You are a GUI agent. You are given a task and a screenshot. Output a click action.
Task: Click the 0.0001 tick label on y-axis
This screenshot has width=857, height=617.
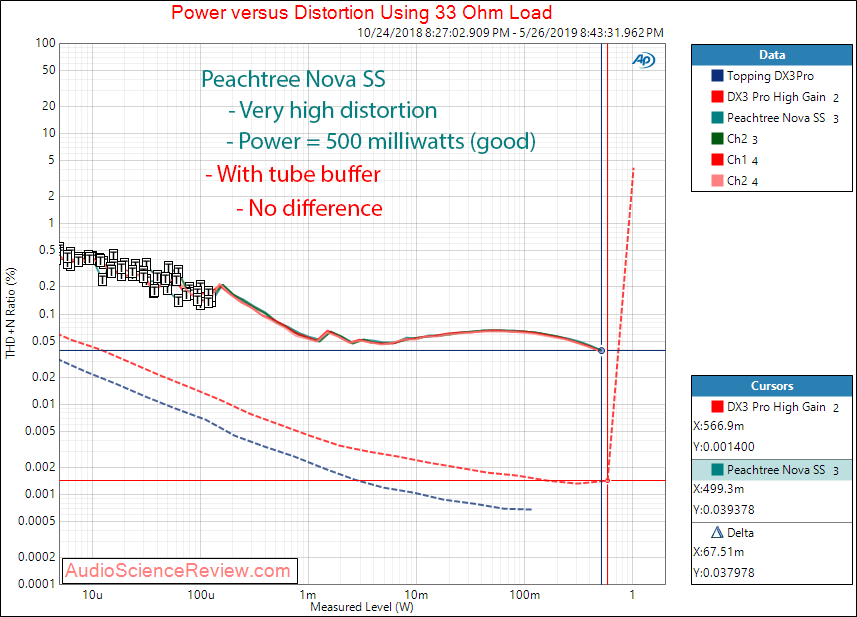tap(37, 584)
